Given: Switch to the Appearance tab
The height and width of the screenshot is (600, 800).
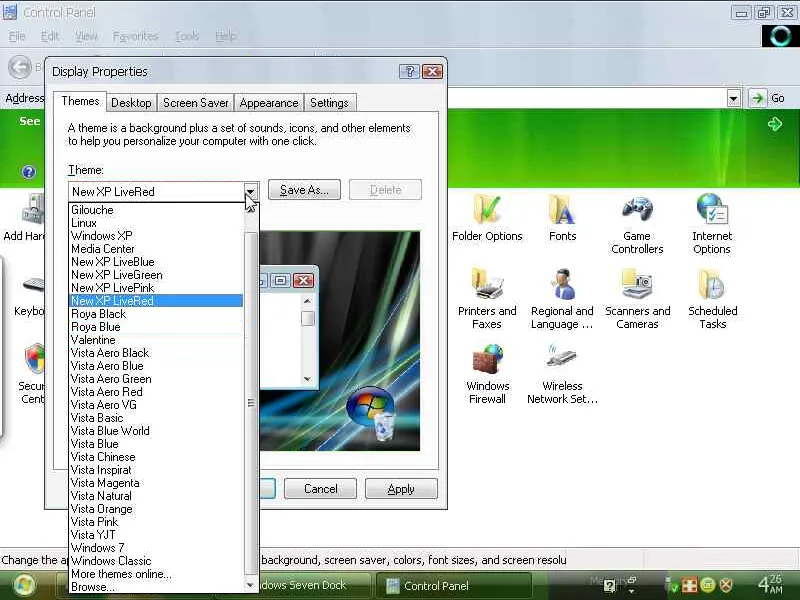Looking at the screenshot, I should (x=269, y=103).
